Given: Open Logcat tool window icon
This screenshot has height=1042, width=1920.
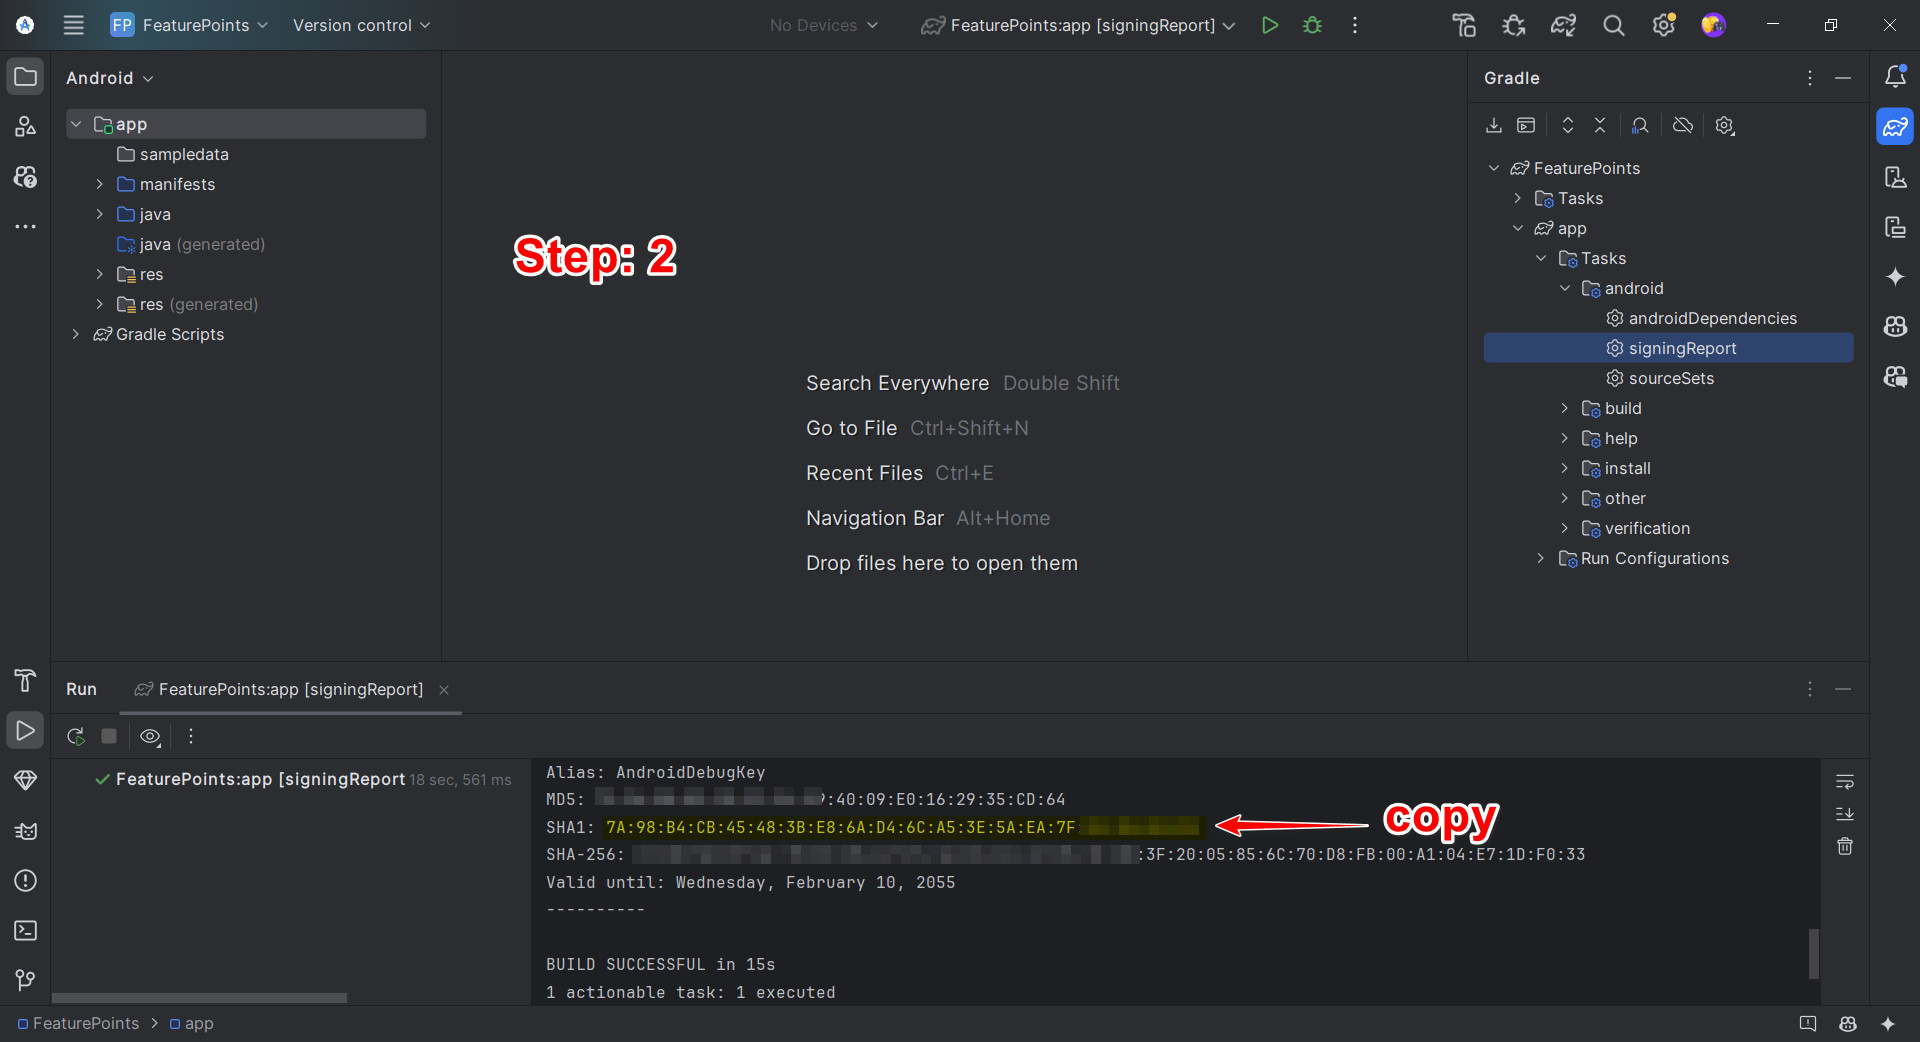Looking at the screenshot, I should [x=25, y=831].
